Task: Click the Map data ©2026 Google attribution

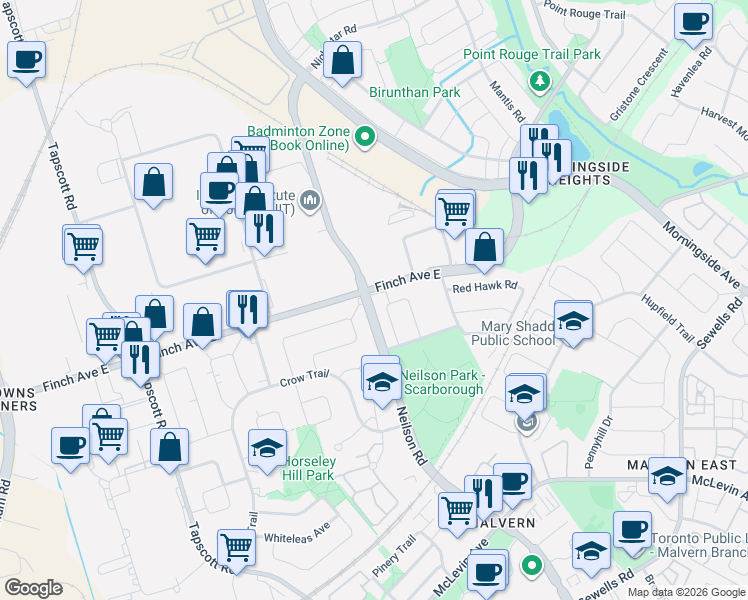Action: (687, 593)
